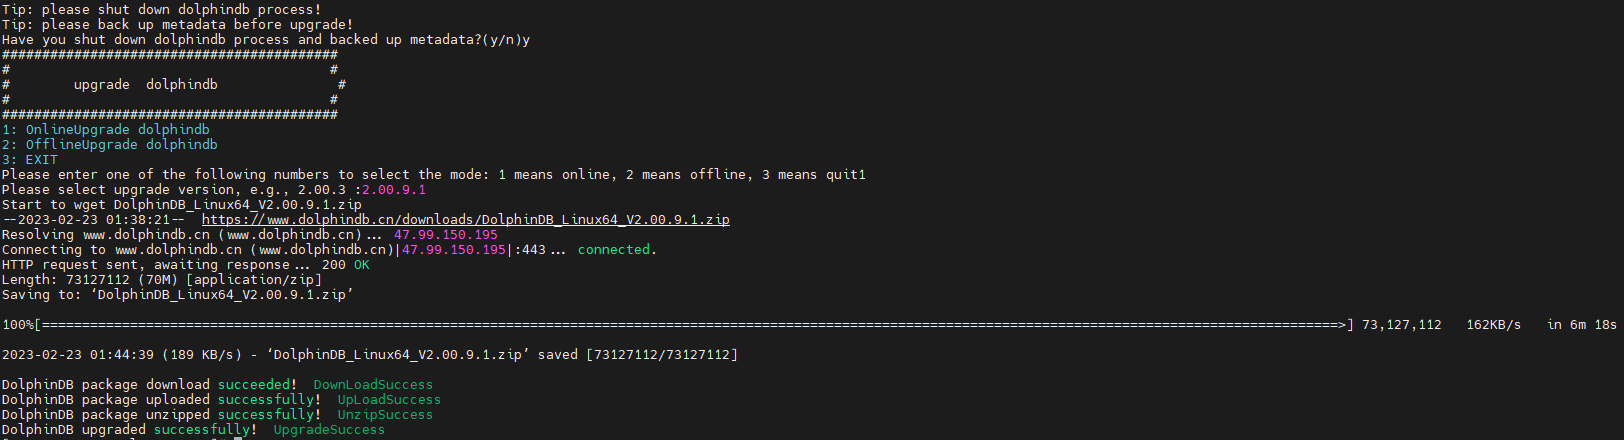
Task: Click the DownLoadSuccess status text
Action: [373, 385]
